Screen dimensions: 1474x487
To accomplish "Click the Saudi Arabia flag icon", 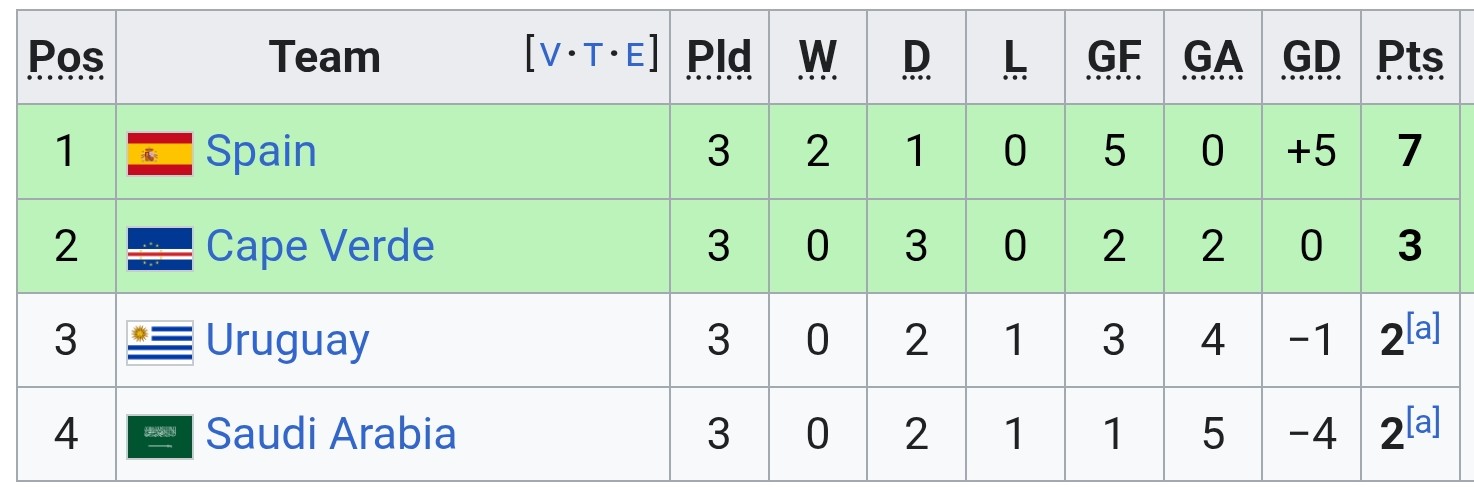I will coord(160,436).
